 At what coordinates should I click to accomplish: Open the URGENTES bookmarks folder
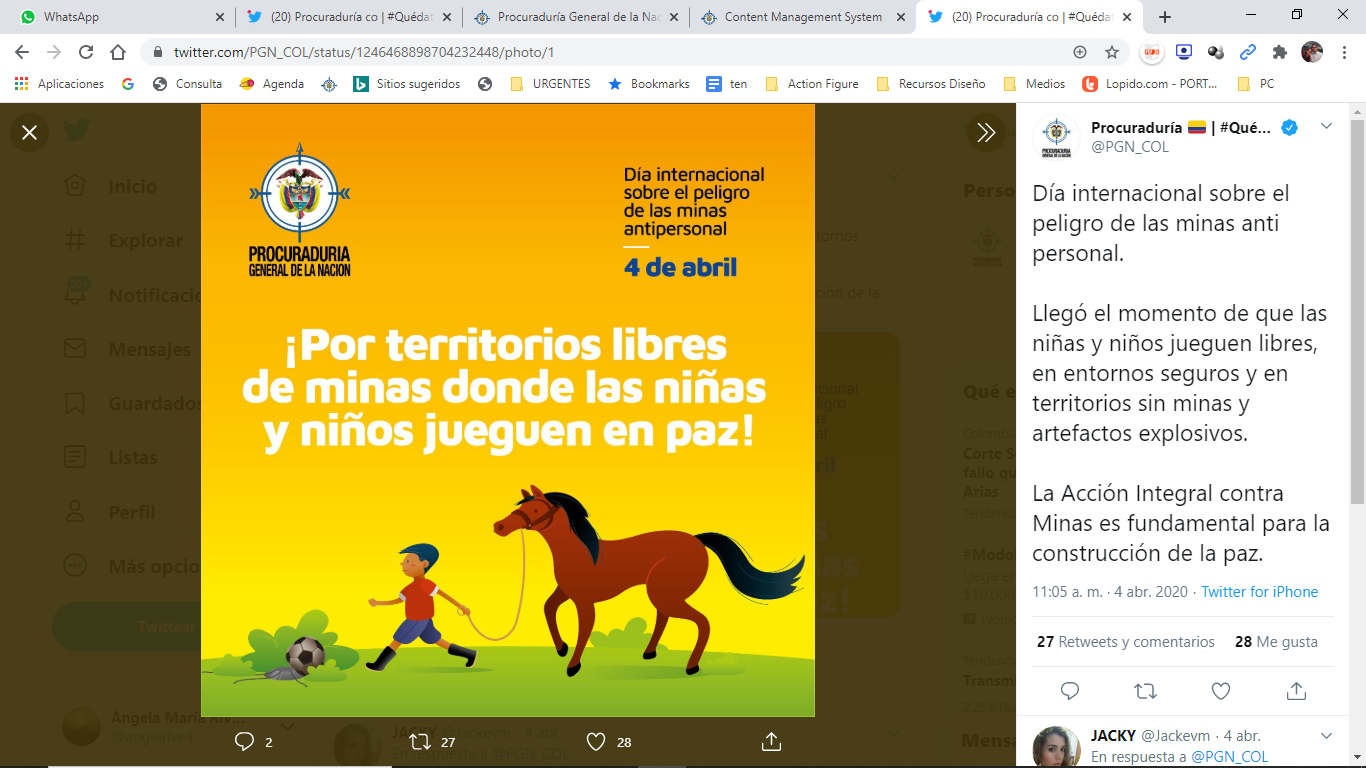point(550,84)
